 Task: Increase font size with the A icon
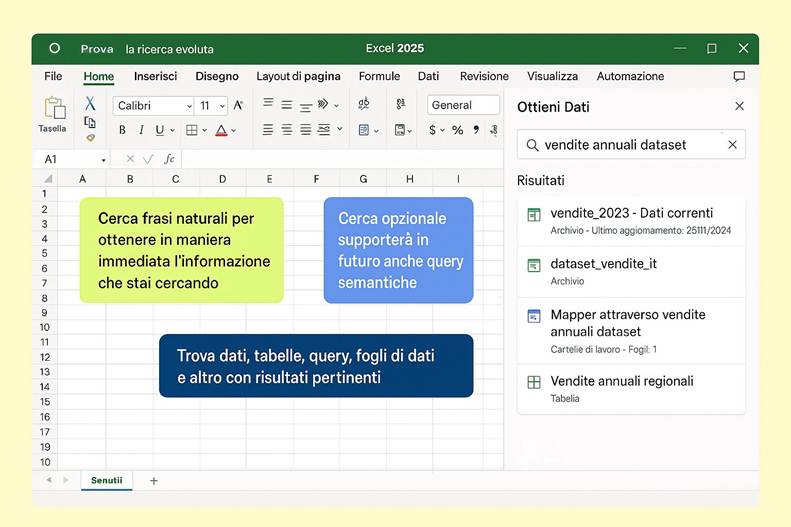(x=238, y=105)
